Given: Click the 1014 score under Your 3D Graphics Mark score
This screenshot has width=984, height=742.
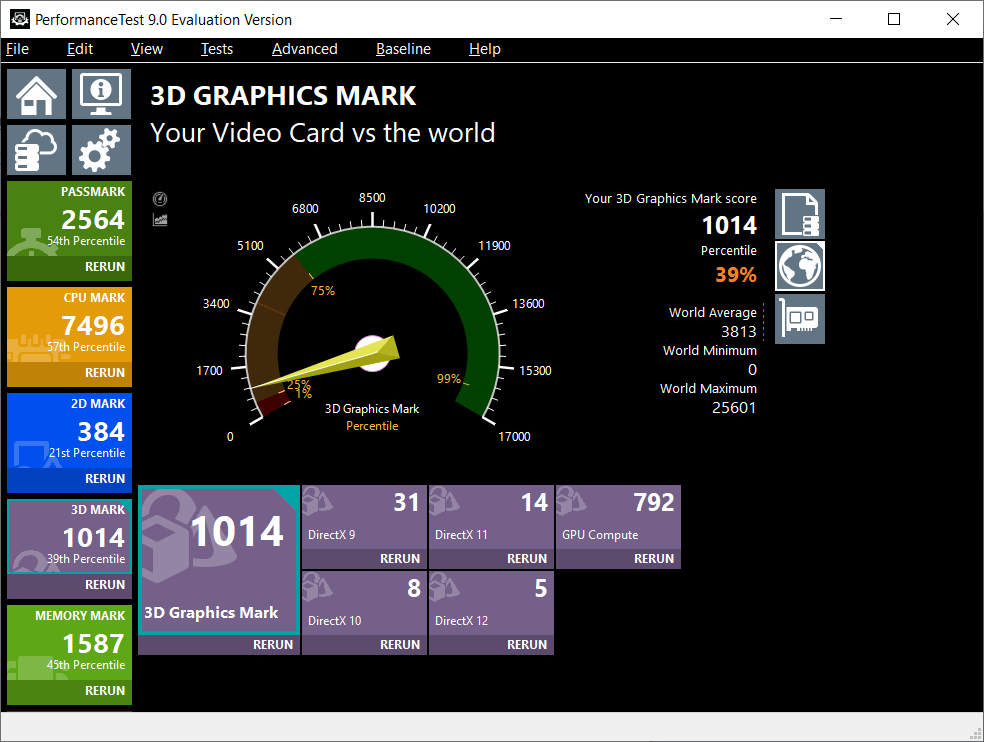Looking at the screenshot, I should 729,225.
